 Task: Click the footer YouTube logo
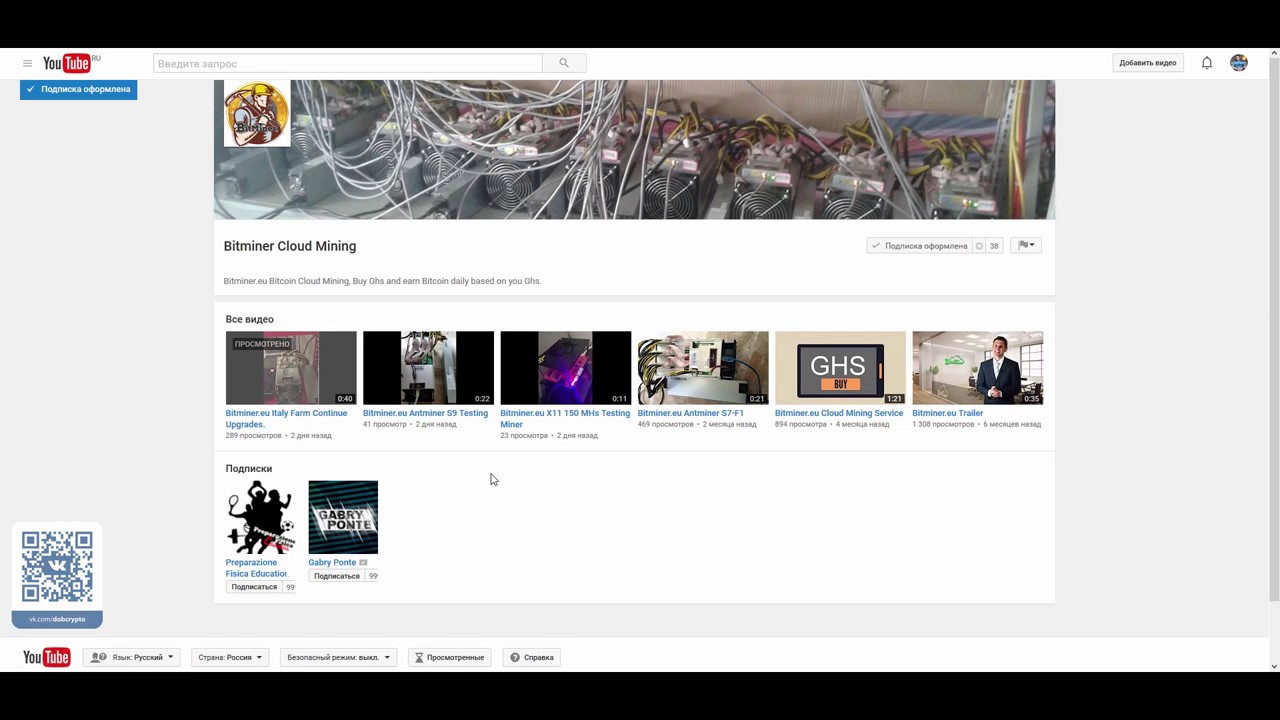pyautogui.click(x=47, y=657)
